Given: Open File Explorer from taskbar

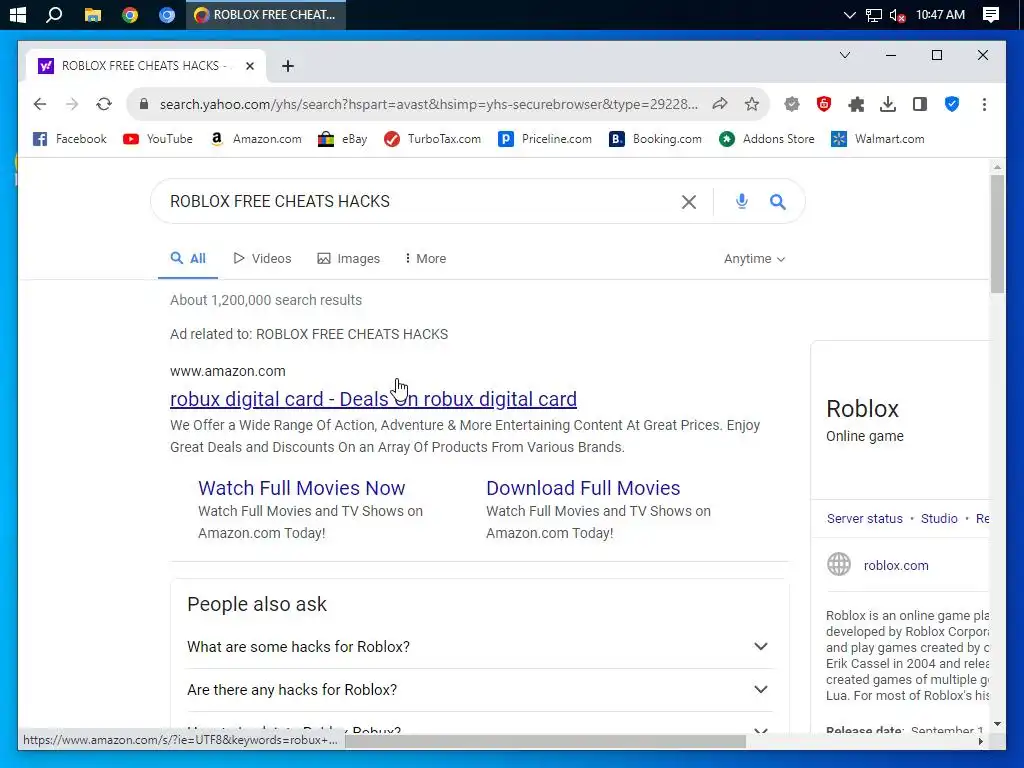Looking at the screenshot, I should 93,14.
